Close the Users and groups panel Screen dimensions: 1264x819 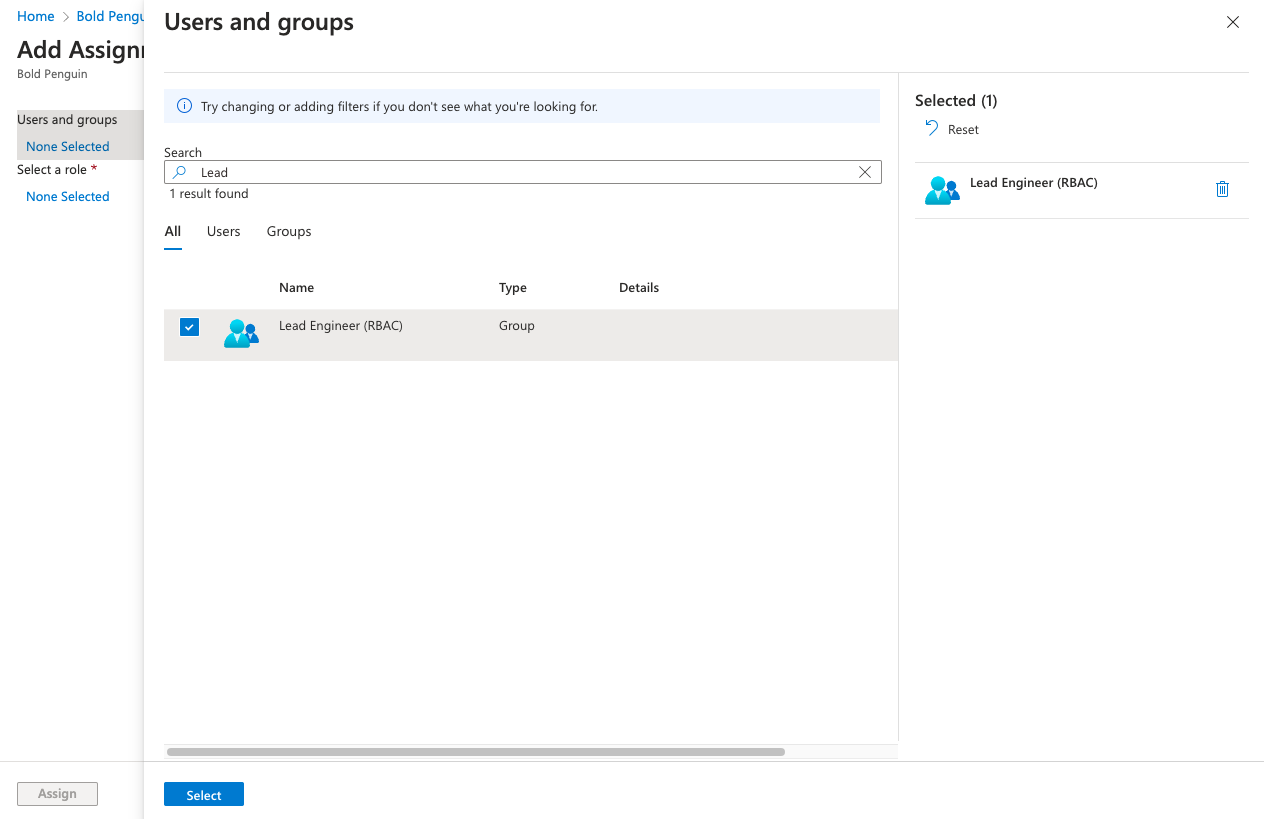(1233, 22)
